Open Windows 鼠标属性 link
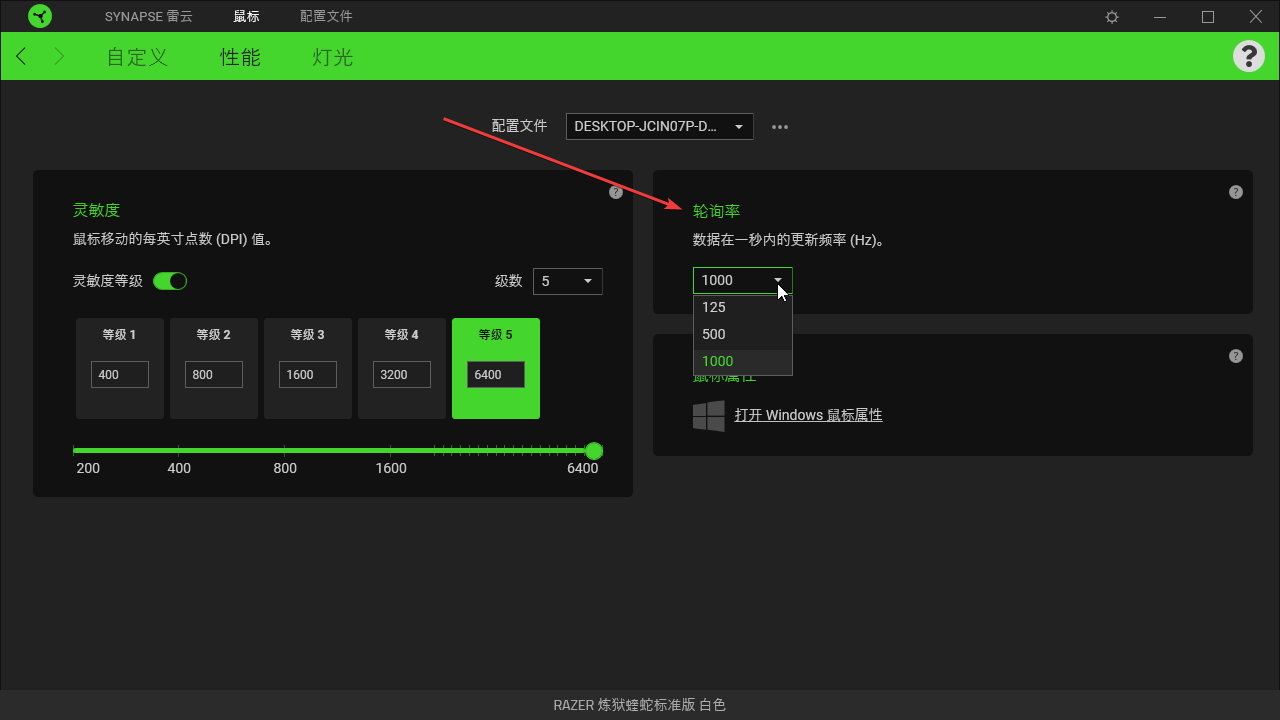The height and width of the screenshot is (720, 1280). pos(809,414)
